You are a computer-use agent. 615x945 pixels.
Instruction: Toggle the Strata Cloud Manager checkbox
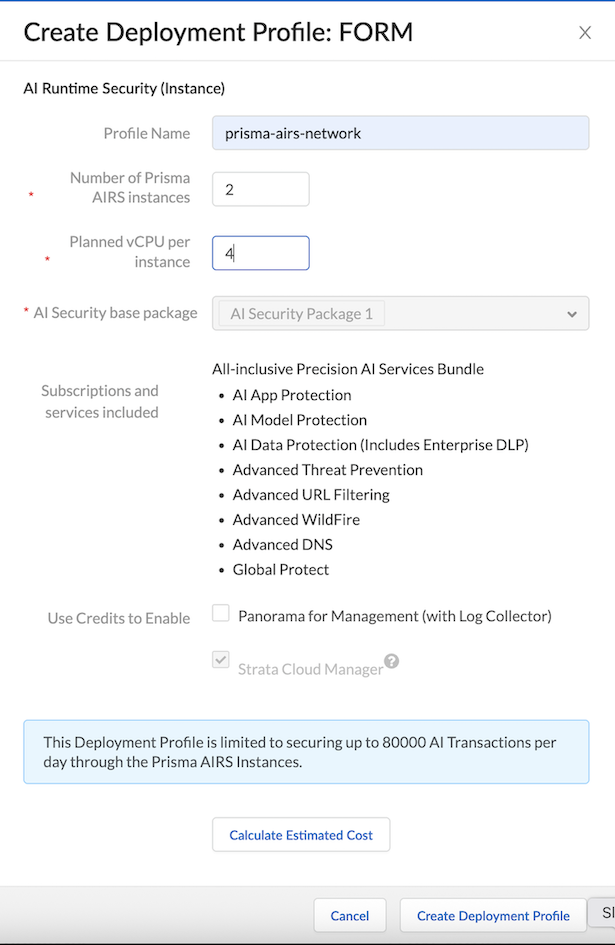(x=221, y=661)
